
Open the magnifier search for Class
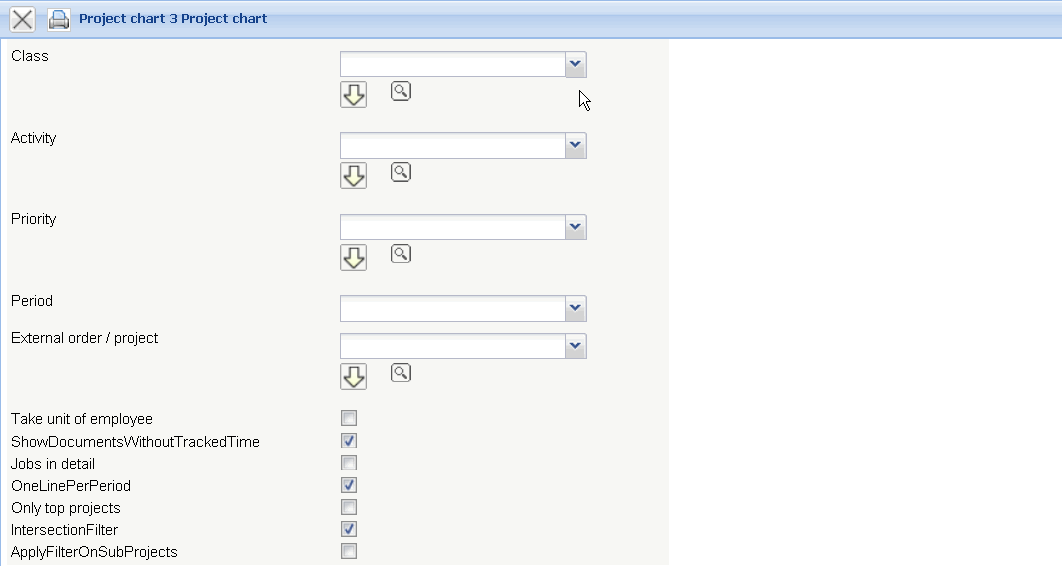pyautogui.click(x=400, y=92)
